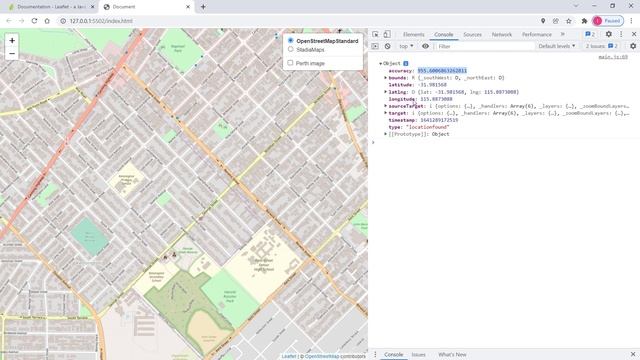
Task: Select OpenStreetMap Standard base layer
Action: tap(291, 40)
